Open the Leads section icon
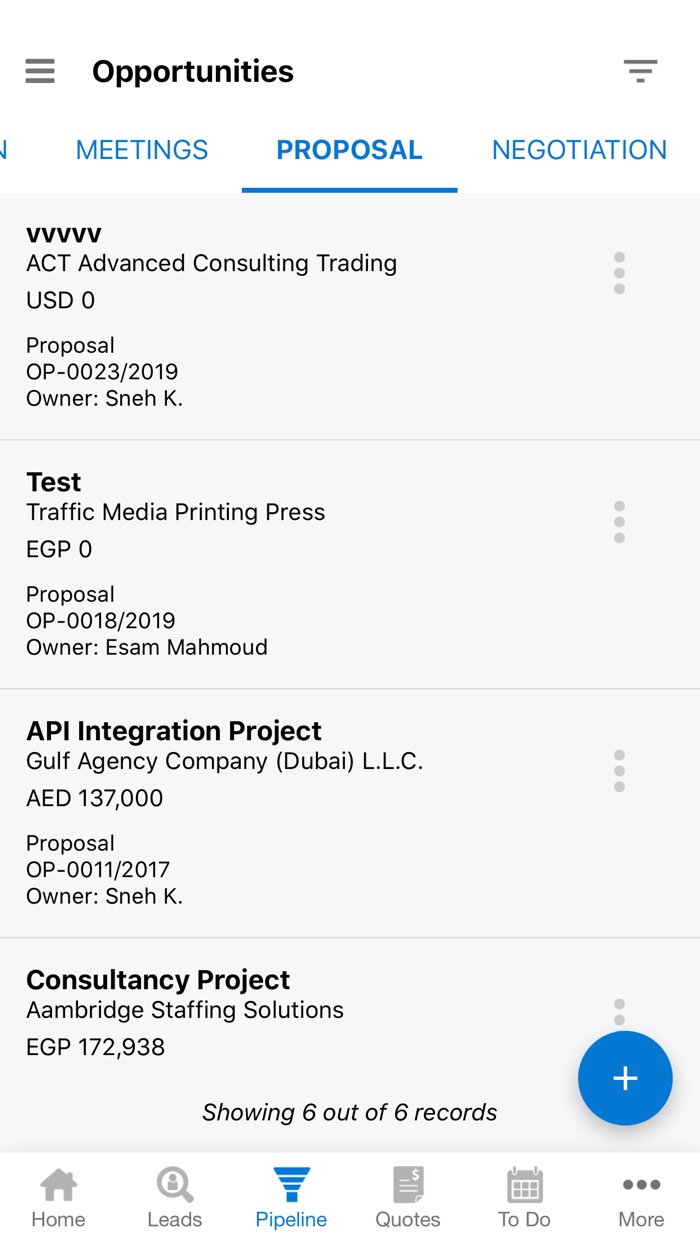This screenshot has width=700, height=1244. (174, 1196)
